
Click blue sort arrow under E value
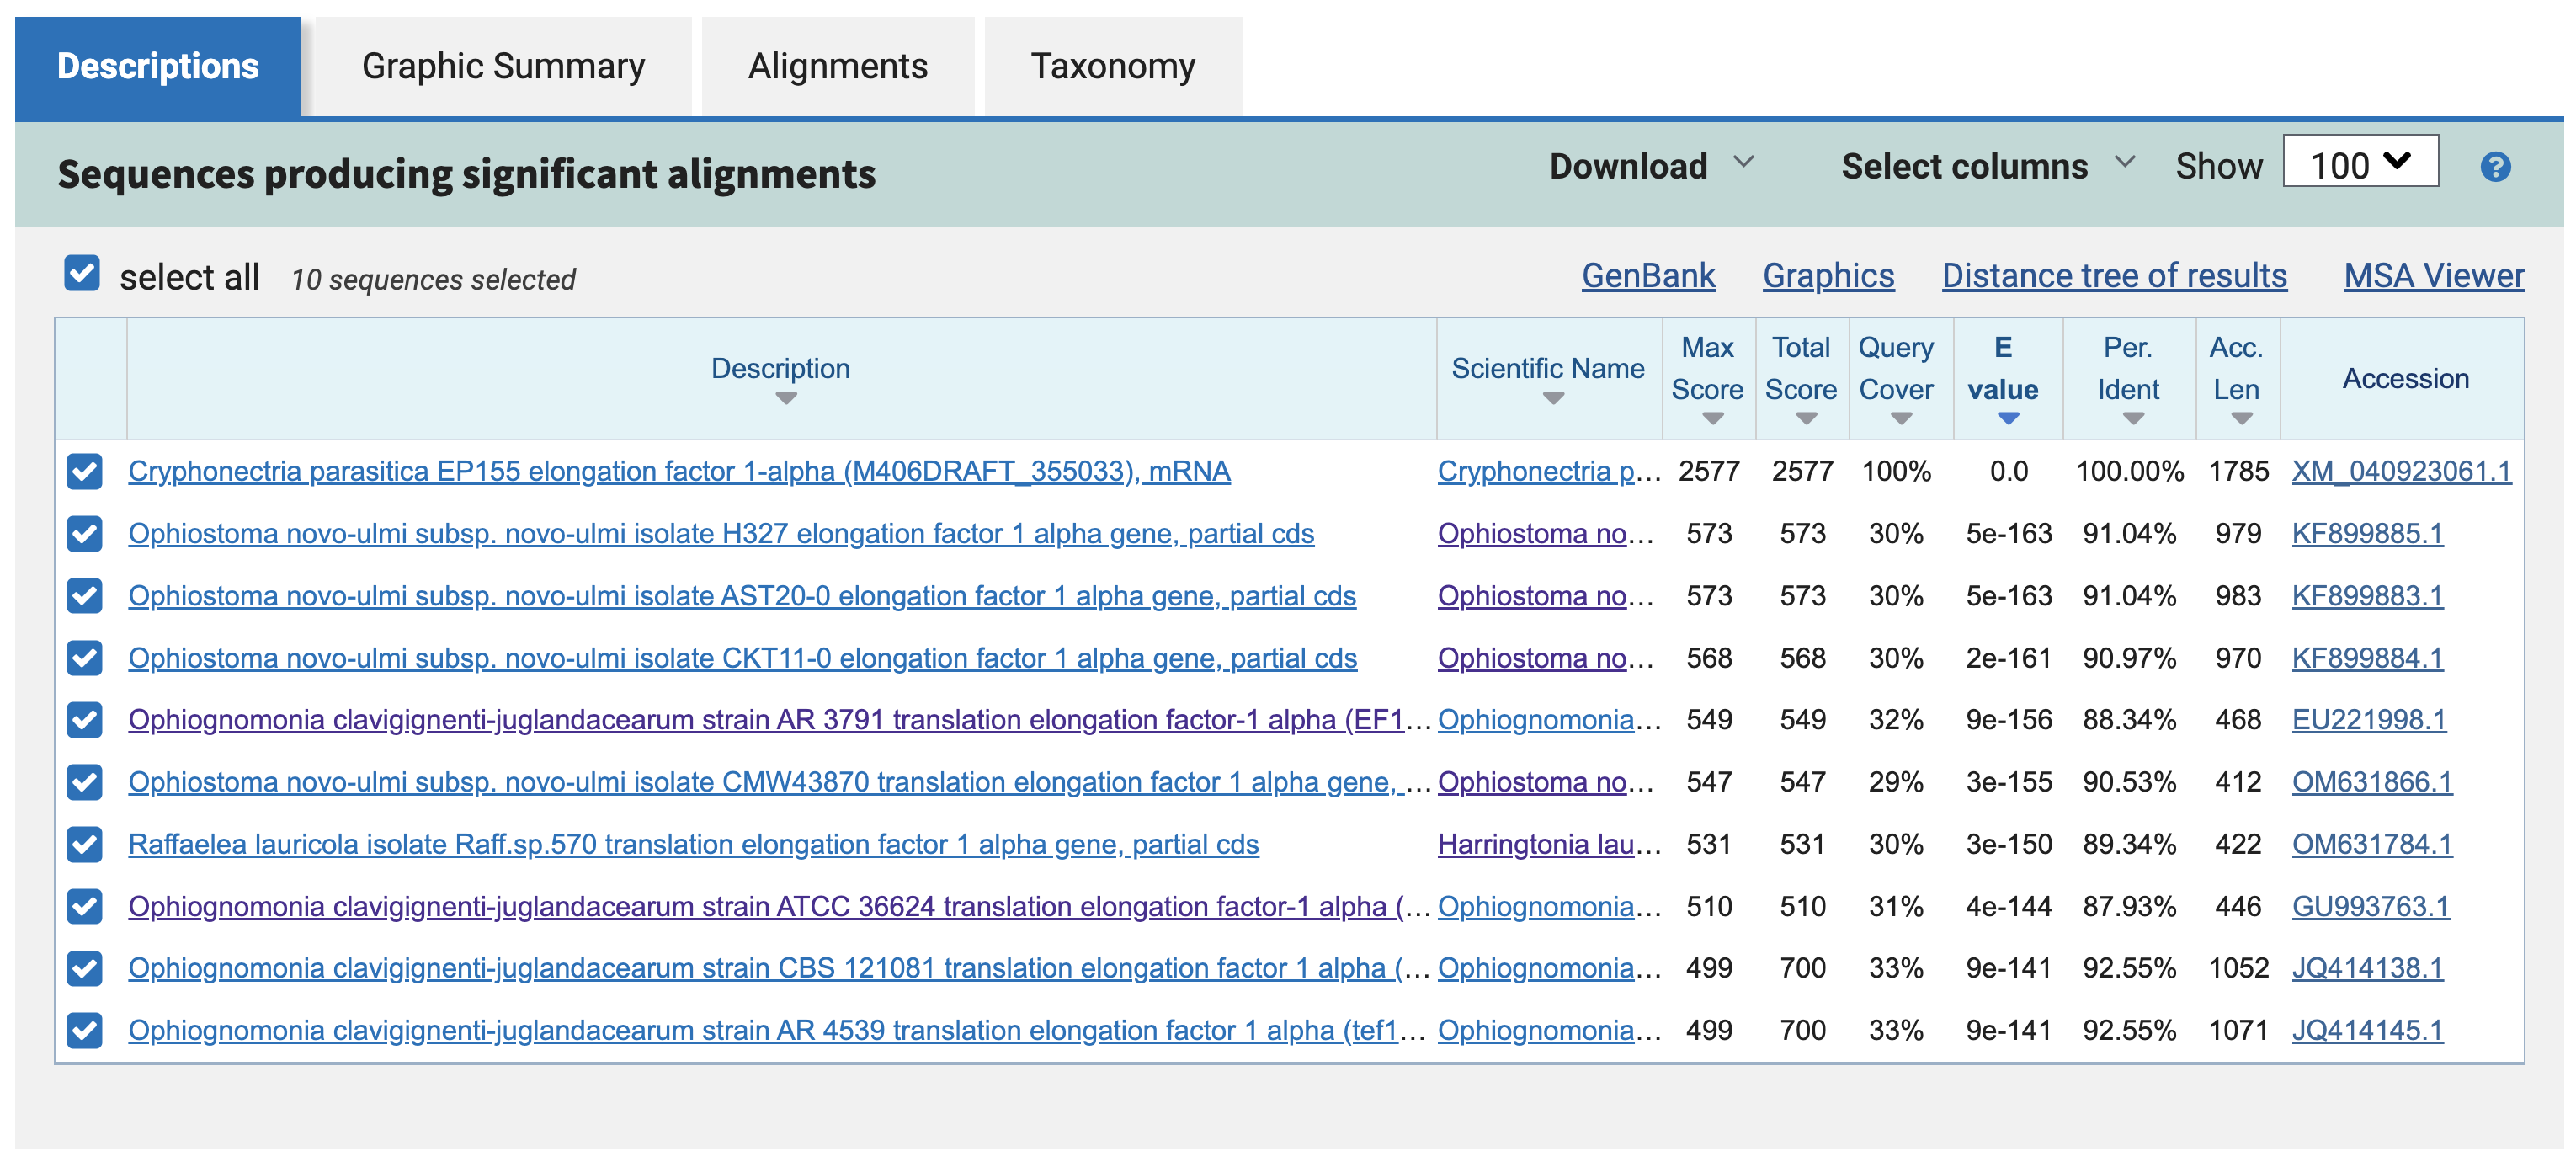pyautogui.click(x=2007, y=419)
